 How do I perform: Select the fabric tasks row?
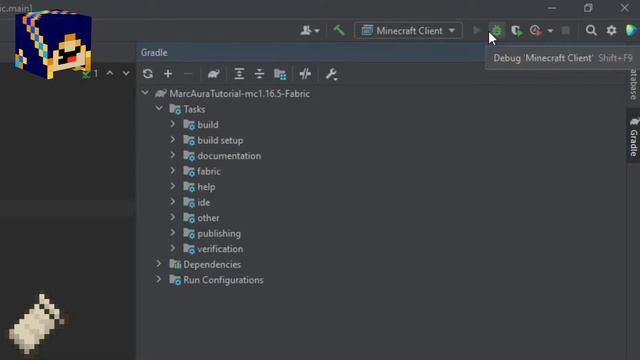click(x=382, y=171)
